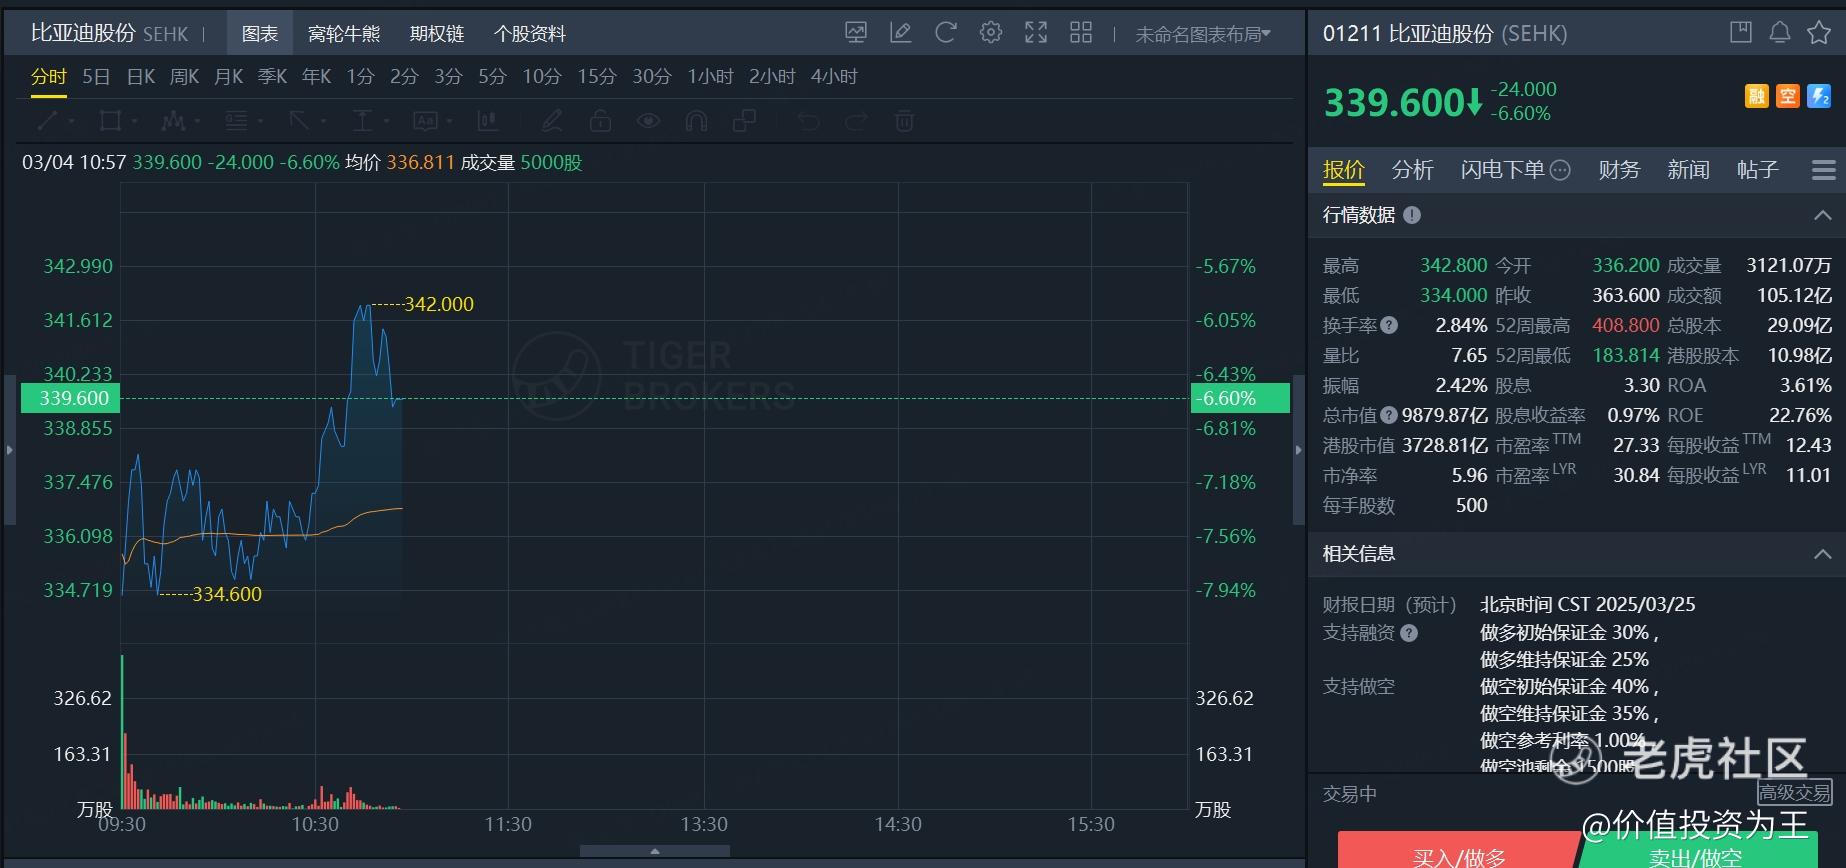Click the handle between chart and quote panel
Image resolution: width=1846 pixels, height=868 pixels.
coord(1299,450)
